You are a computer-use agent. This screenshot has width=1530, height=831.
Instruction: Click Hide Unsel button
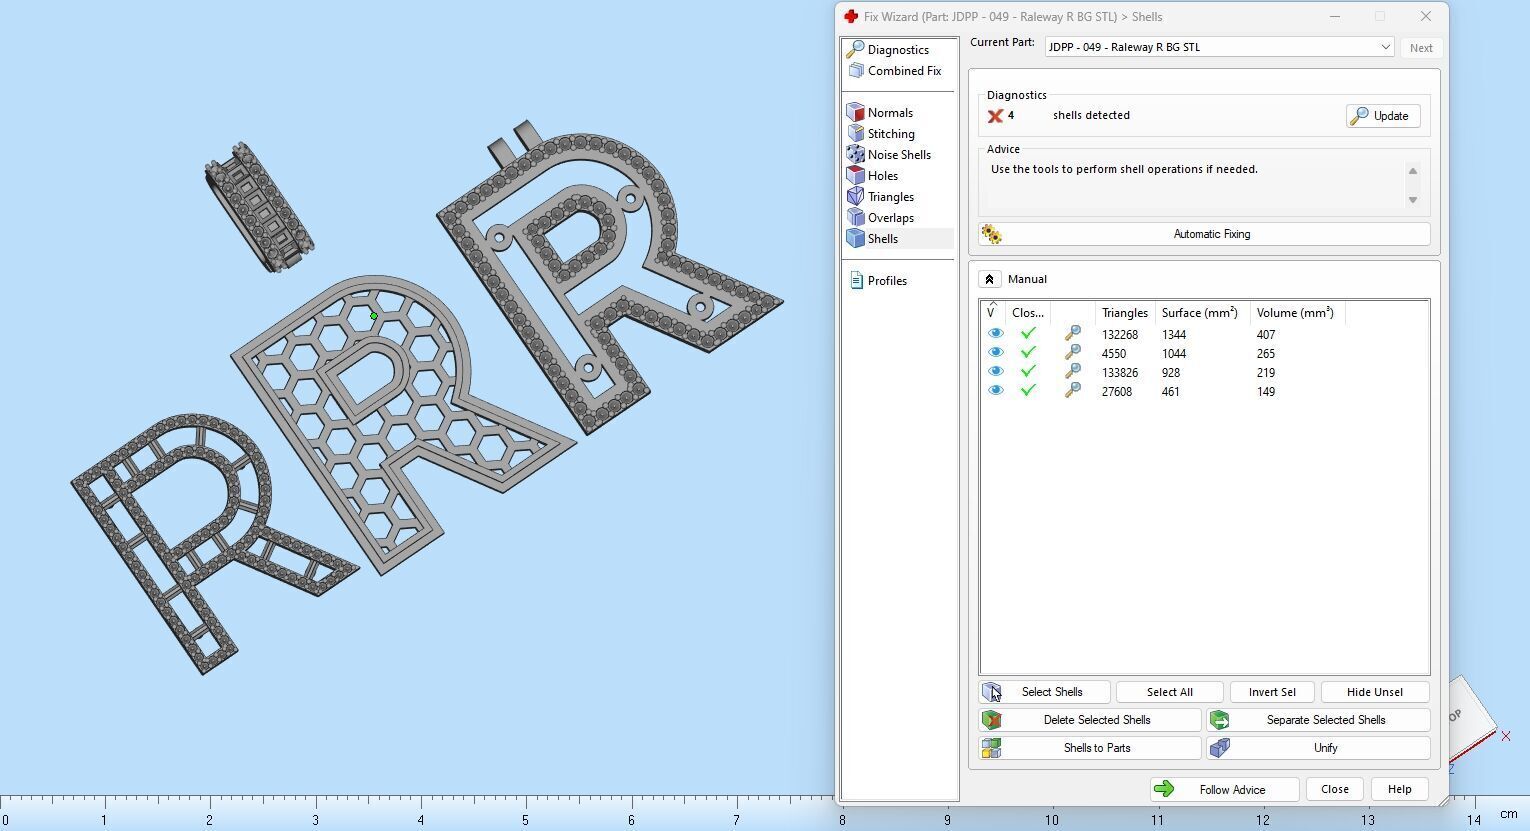[x=1374, y=692]
